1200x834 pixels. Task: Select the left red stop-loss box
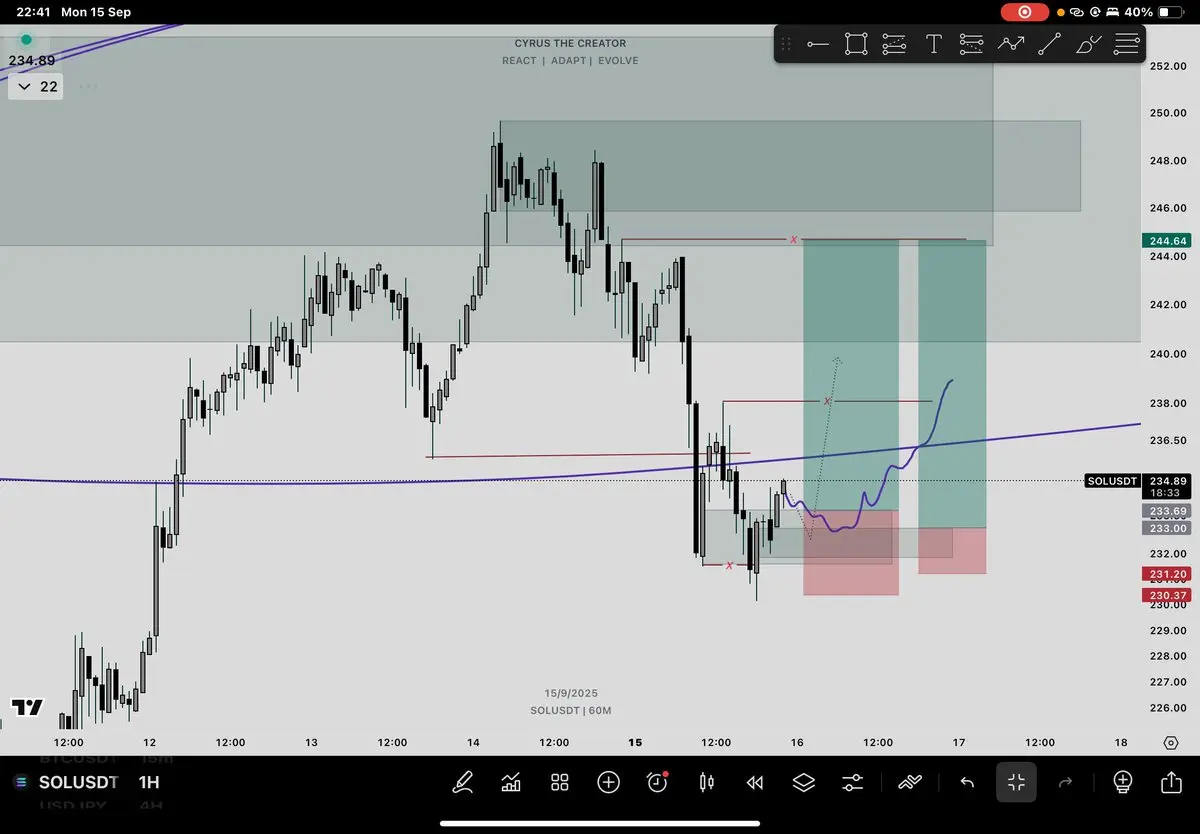[851, 552]
